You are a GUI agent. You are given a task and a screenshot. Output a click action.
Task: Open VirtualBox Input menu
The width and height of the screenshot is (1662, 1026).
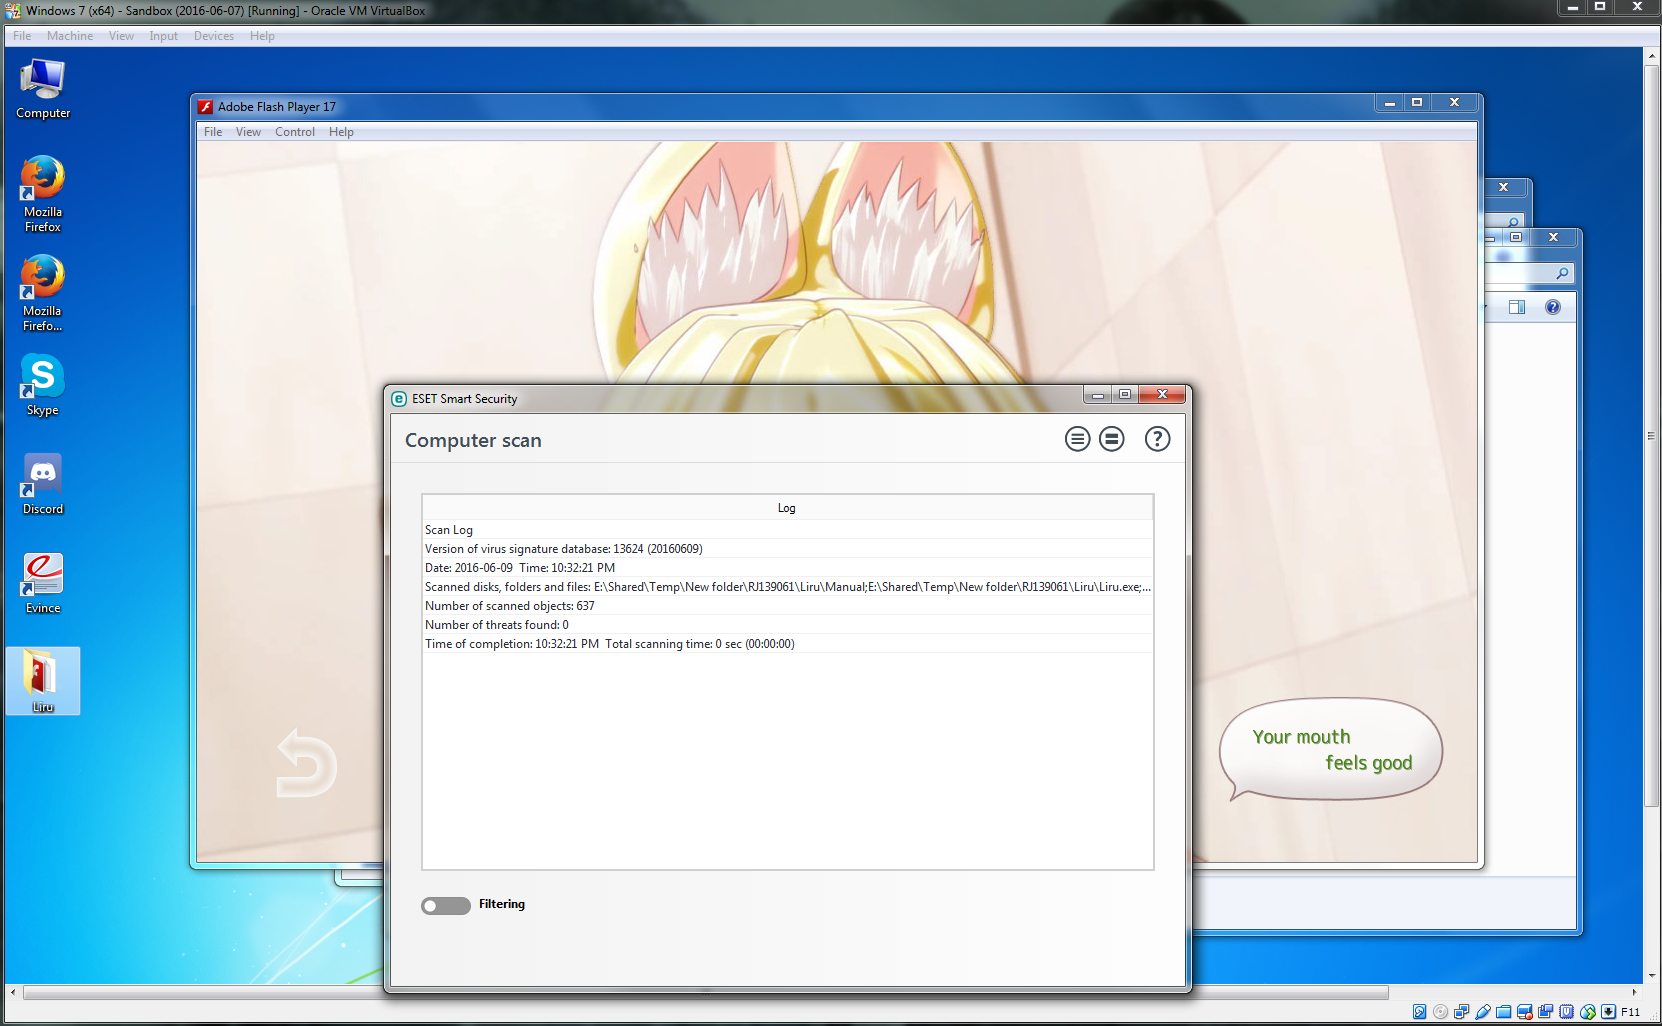tap(163, 36)
